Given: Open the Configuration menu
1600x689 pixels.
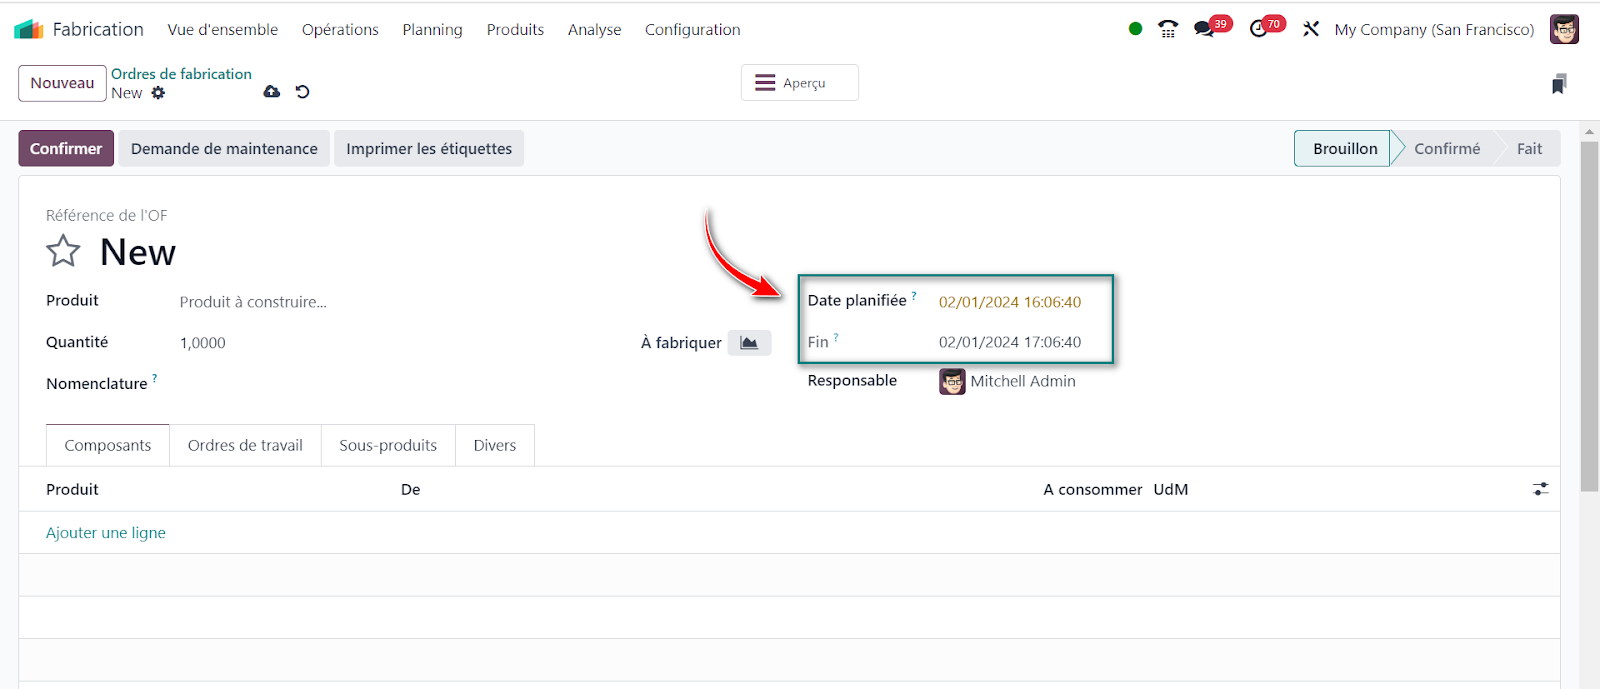Looking at the screenshot, I should (692, 30).
